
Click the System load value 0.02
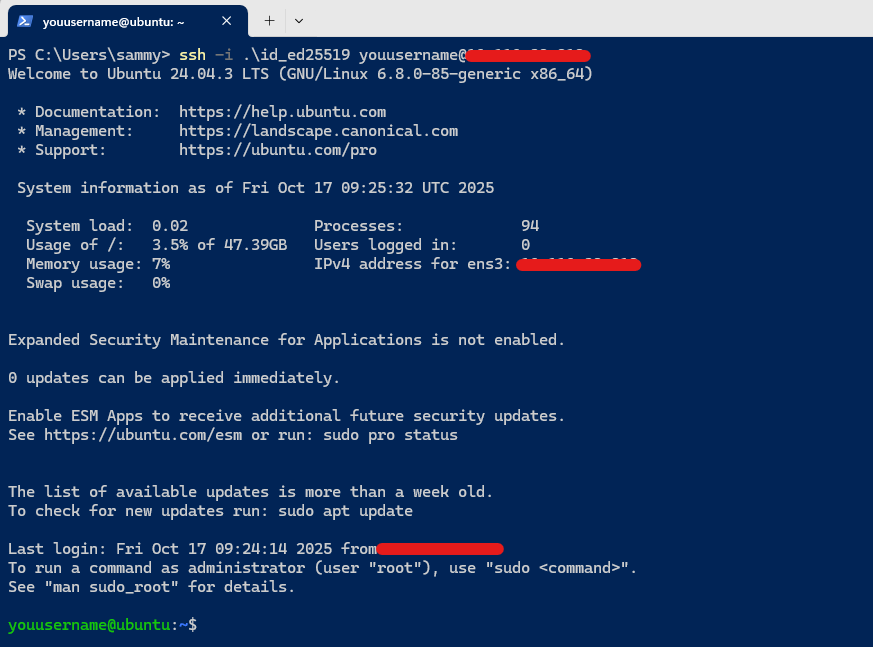170,226
